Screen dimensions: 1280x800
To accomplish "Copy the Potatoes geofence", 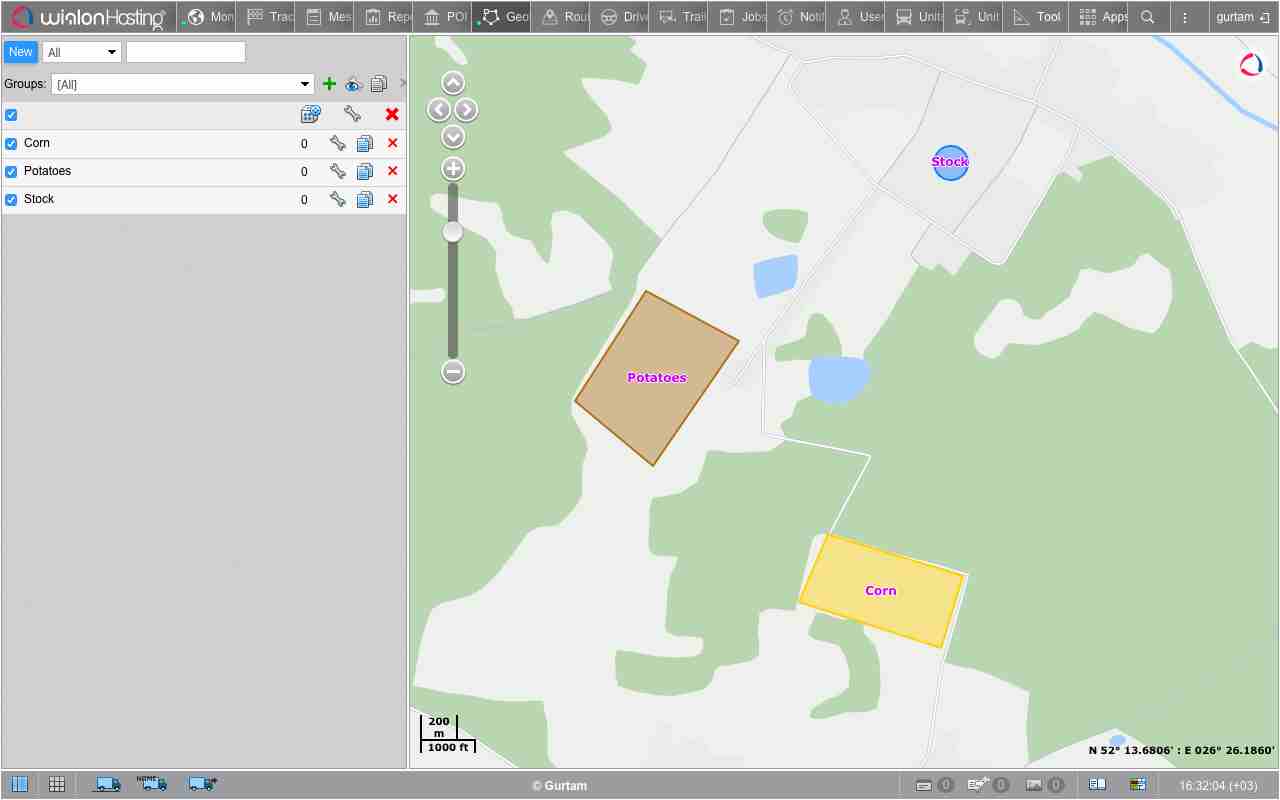I will pyautogui.click(x=365, y=172).
